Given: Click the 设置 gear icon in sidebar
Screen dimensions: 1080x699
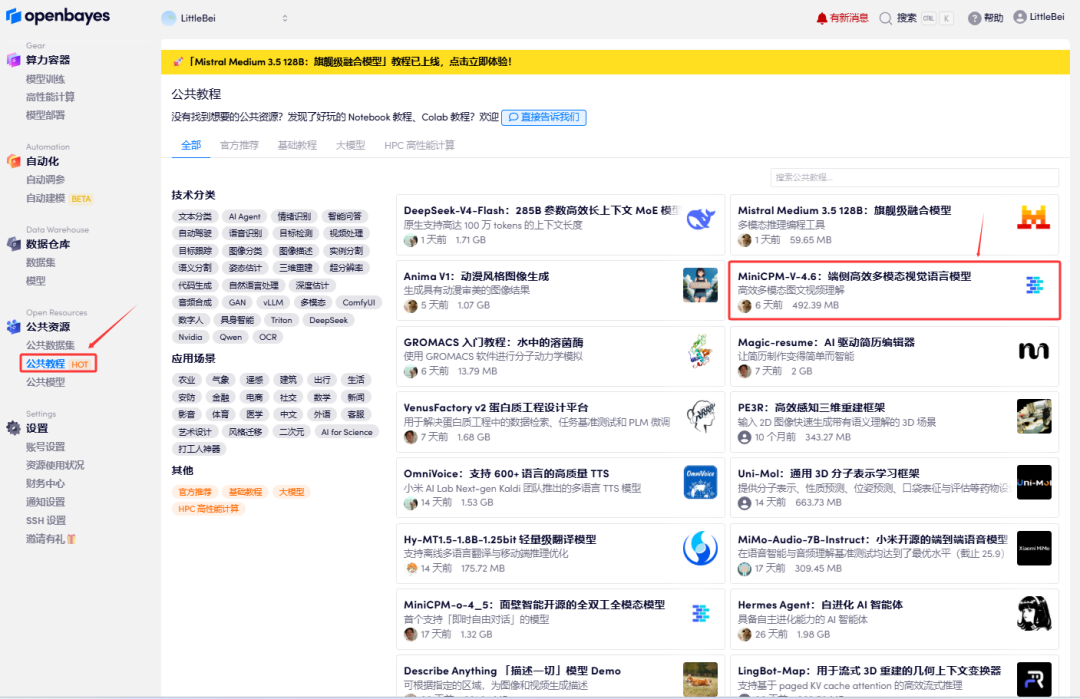Looking at the screenshot, I should click(13, 428).
